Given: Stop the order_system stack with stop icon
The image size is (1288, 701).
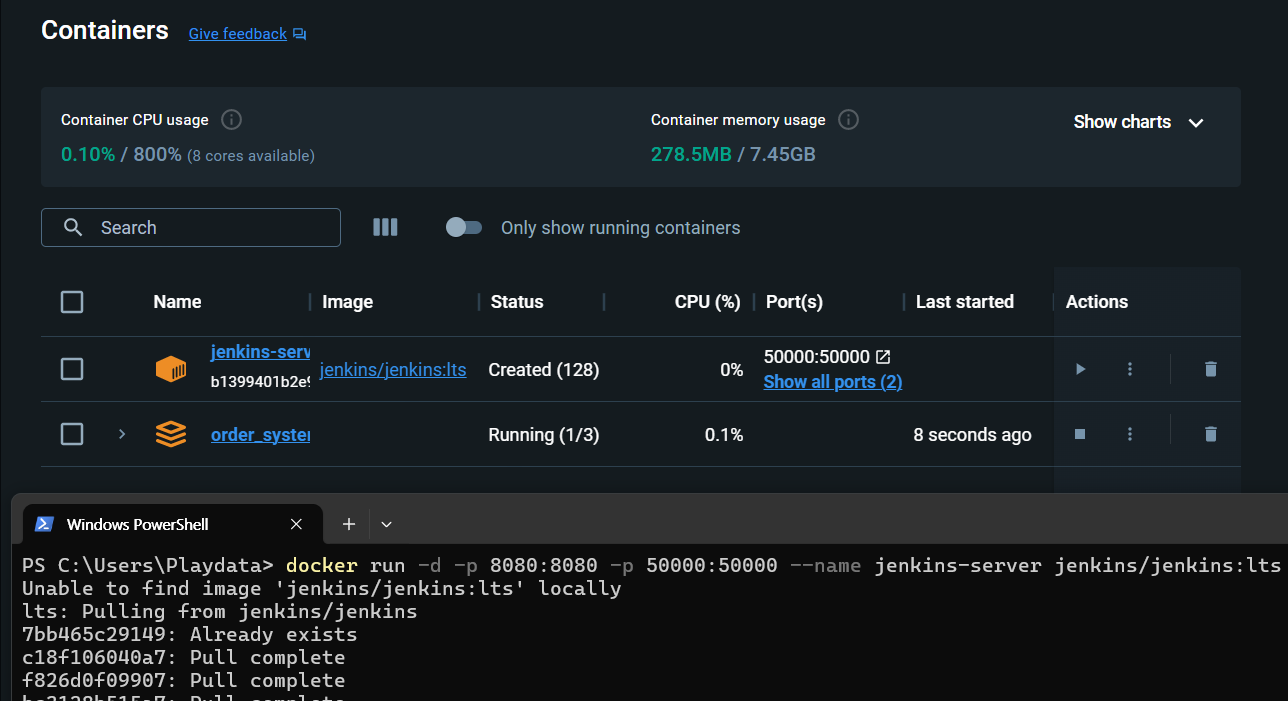Looking at the screenshot, I should tap(1080, 434).
